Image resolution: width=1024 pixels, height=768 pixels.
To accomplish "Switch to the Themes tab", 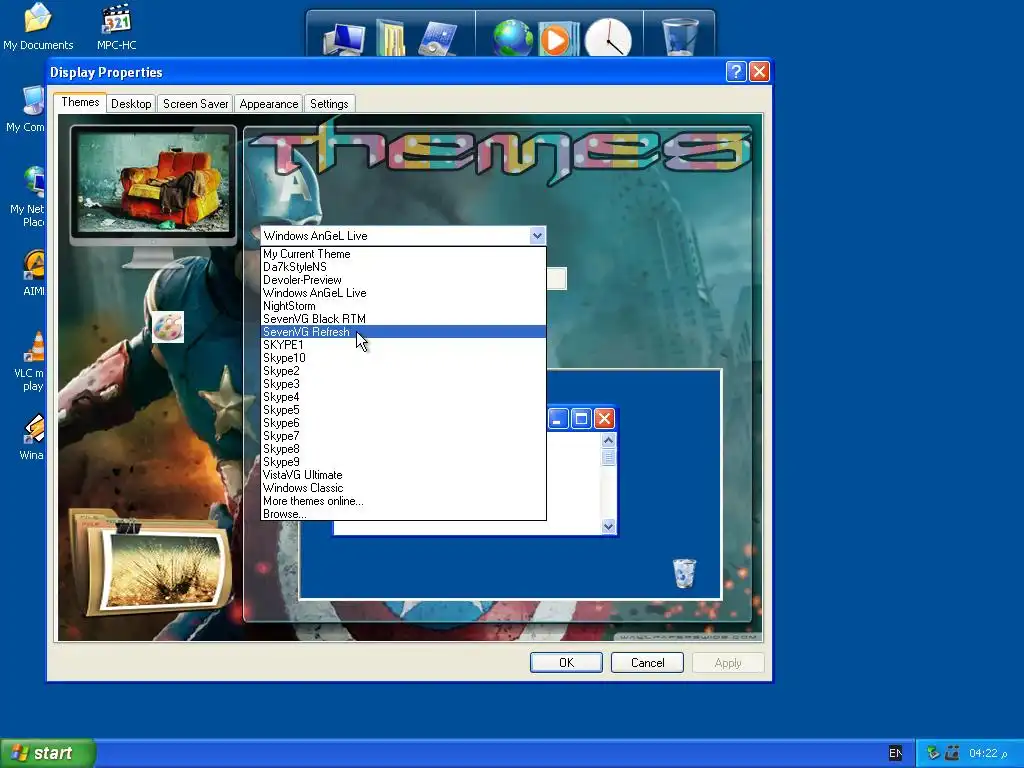I will pyautogui.click(x=80, y=103).
